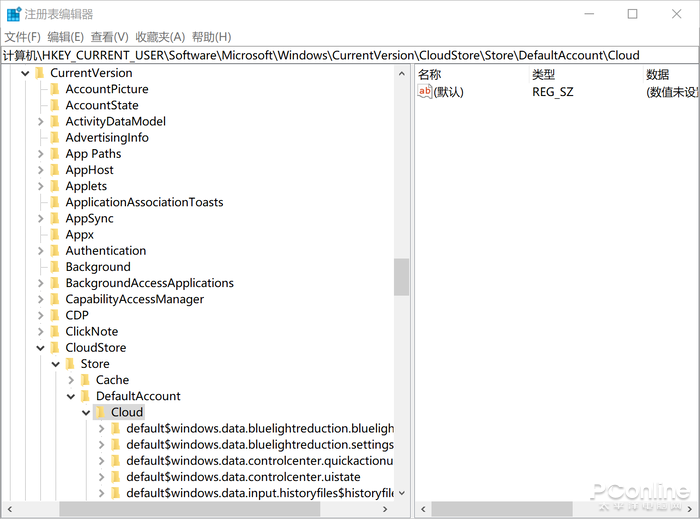Click the registry path address bar
Screen dimensions: 700x519
click(350, 55)
